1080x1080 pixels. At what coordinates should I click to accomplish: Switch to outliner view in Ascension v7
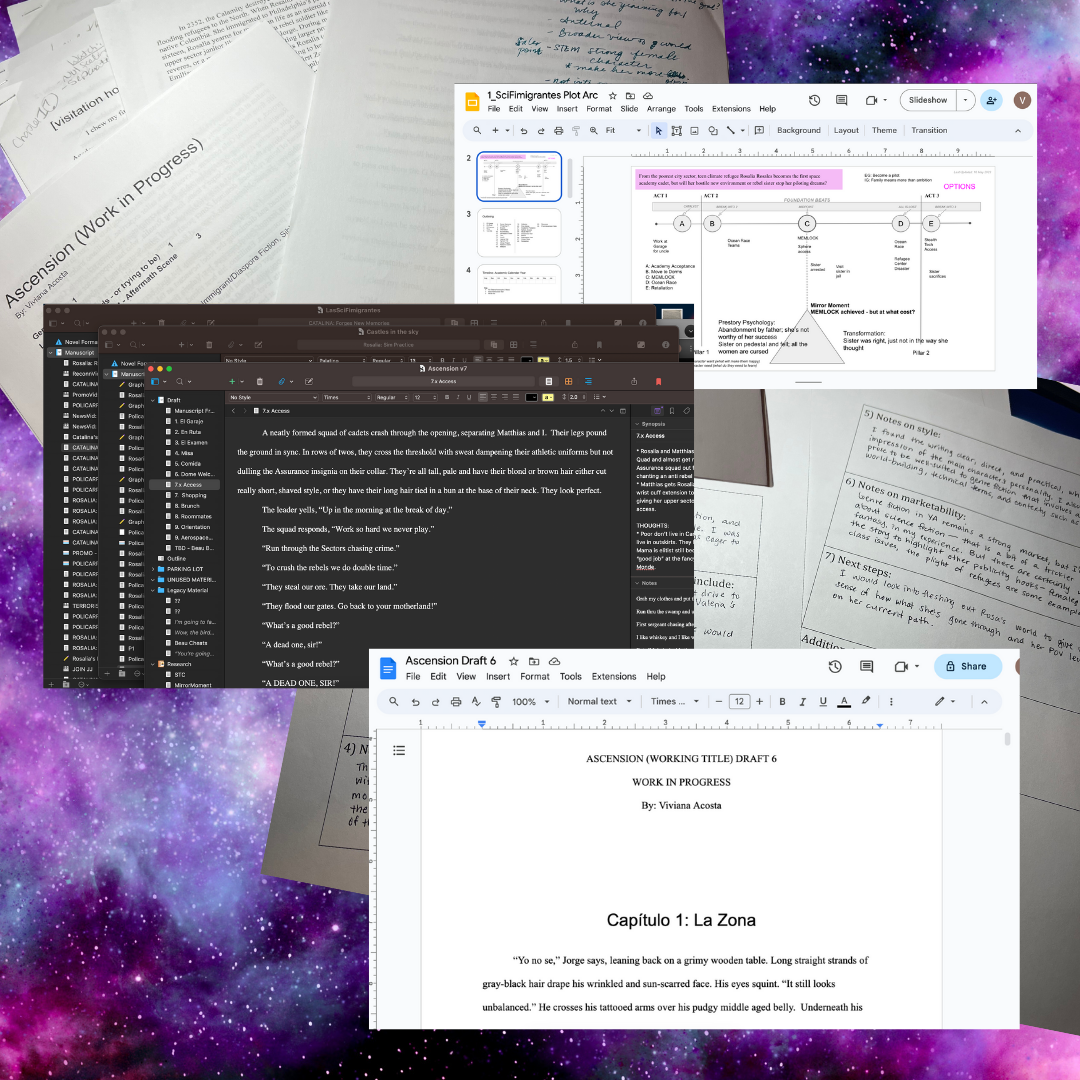(x=588, y=381)
